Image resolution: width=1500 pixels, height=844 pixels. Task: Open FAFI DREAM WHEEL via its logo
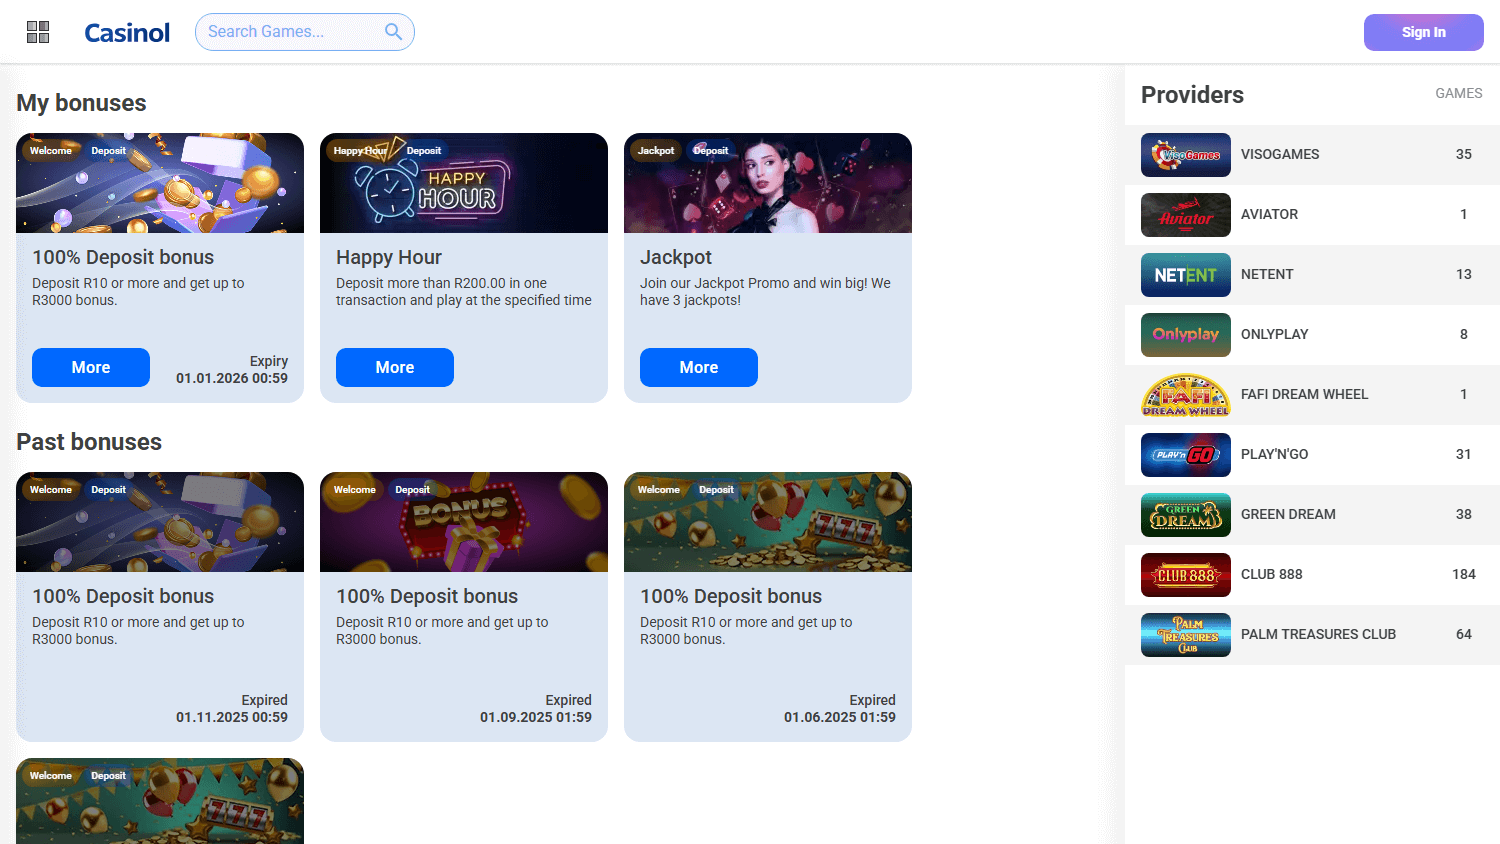(x=1185, y=394)
